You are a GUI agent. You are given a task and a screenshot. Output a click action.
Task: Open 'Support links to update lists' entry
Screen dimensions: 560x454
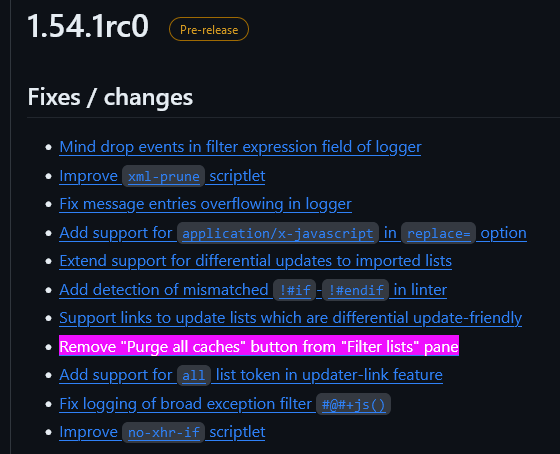point(290,318)
